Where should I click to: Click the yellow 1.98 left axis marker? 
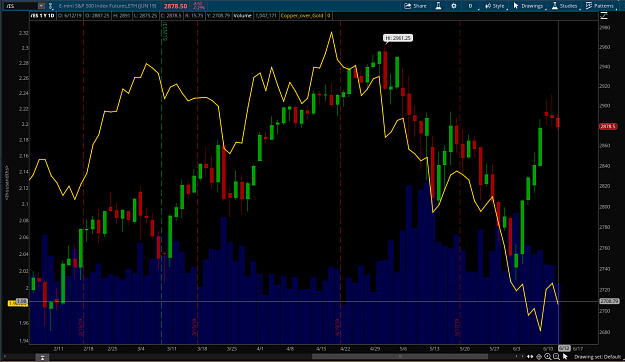click(x=18, y=303)
